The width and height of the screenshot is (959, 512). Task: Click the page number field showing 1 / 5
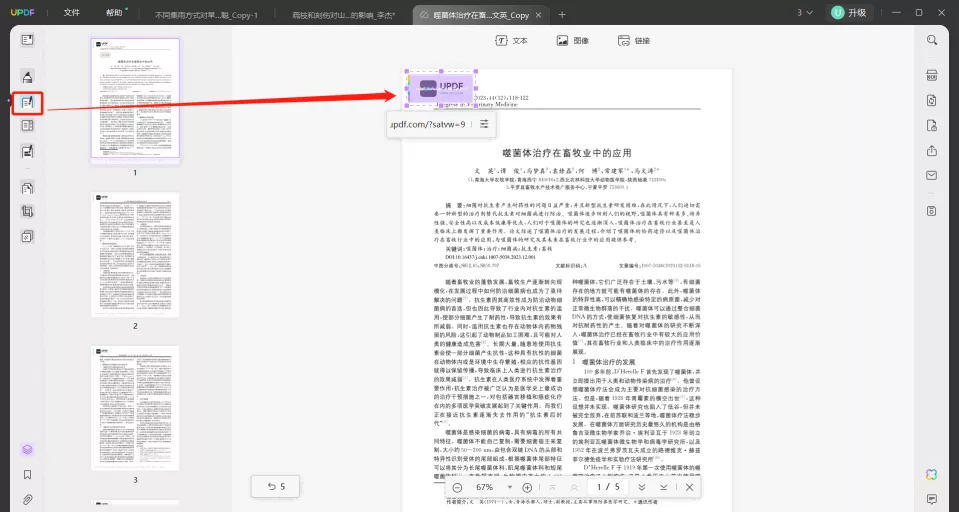point(607,488)
